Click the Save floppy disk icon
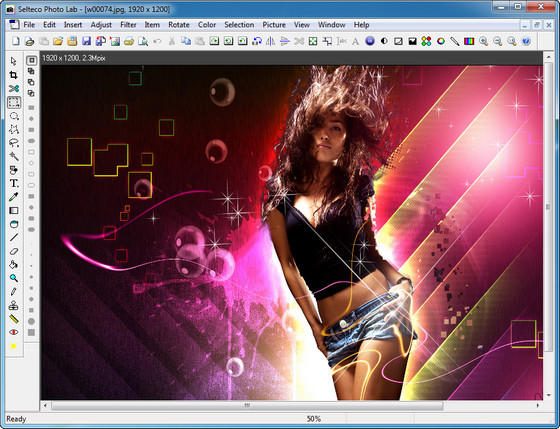The image size is (560, 429). coord(86,41)
